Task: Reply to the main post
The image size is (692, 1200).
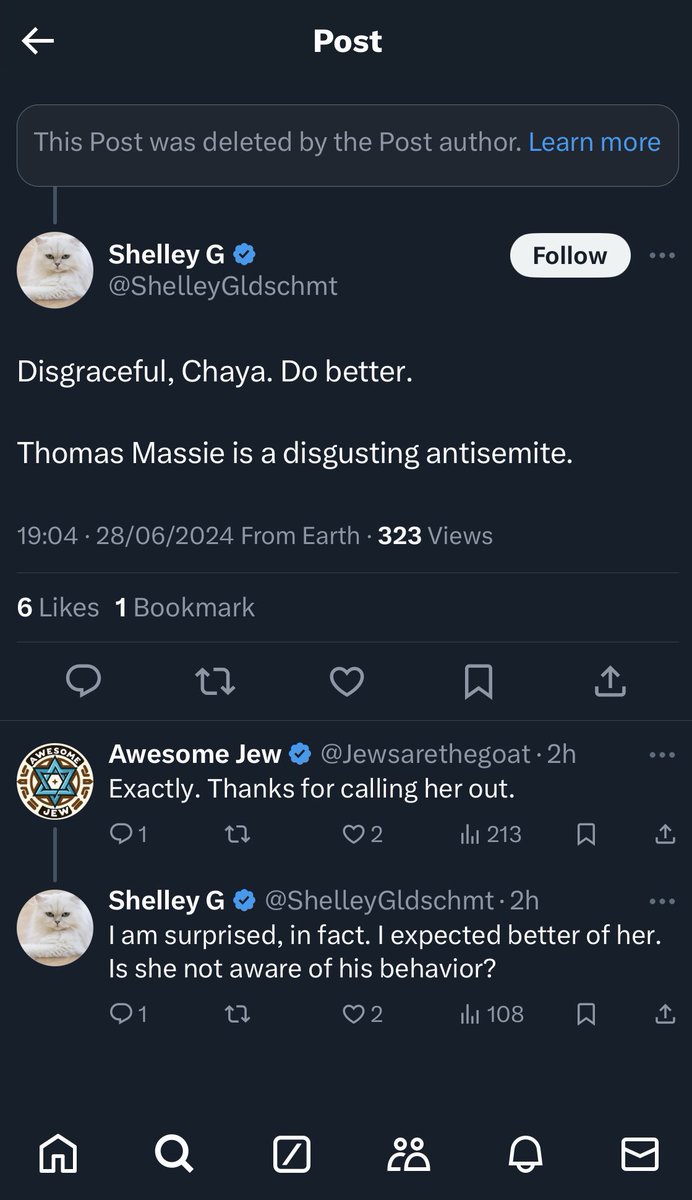Action: [83, 682]
